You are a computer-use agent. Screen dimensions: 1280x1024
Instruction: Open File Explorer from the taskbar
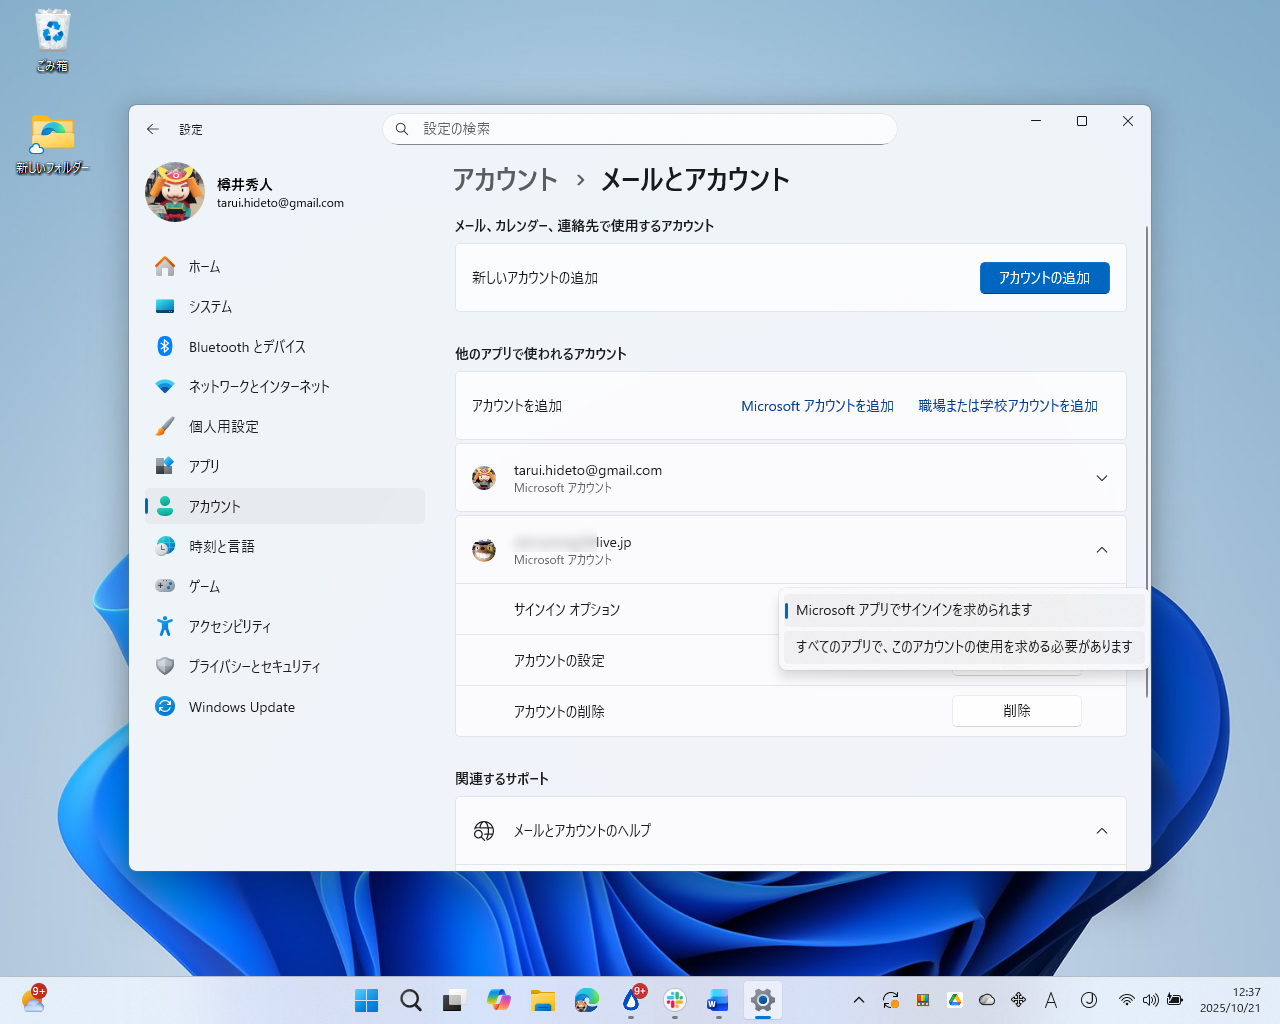click(x=543, y=1000)
